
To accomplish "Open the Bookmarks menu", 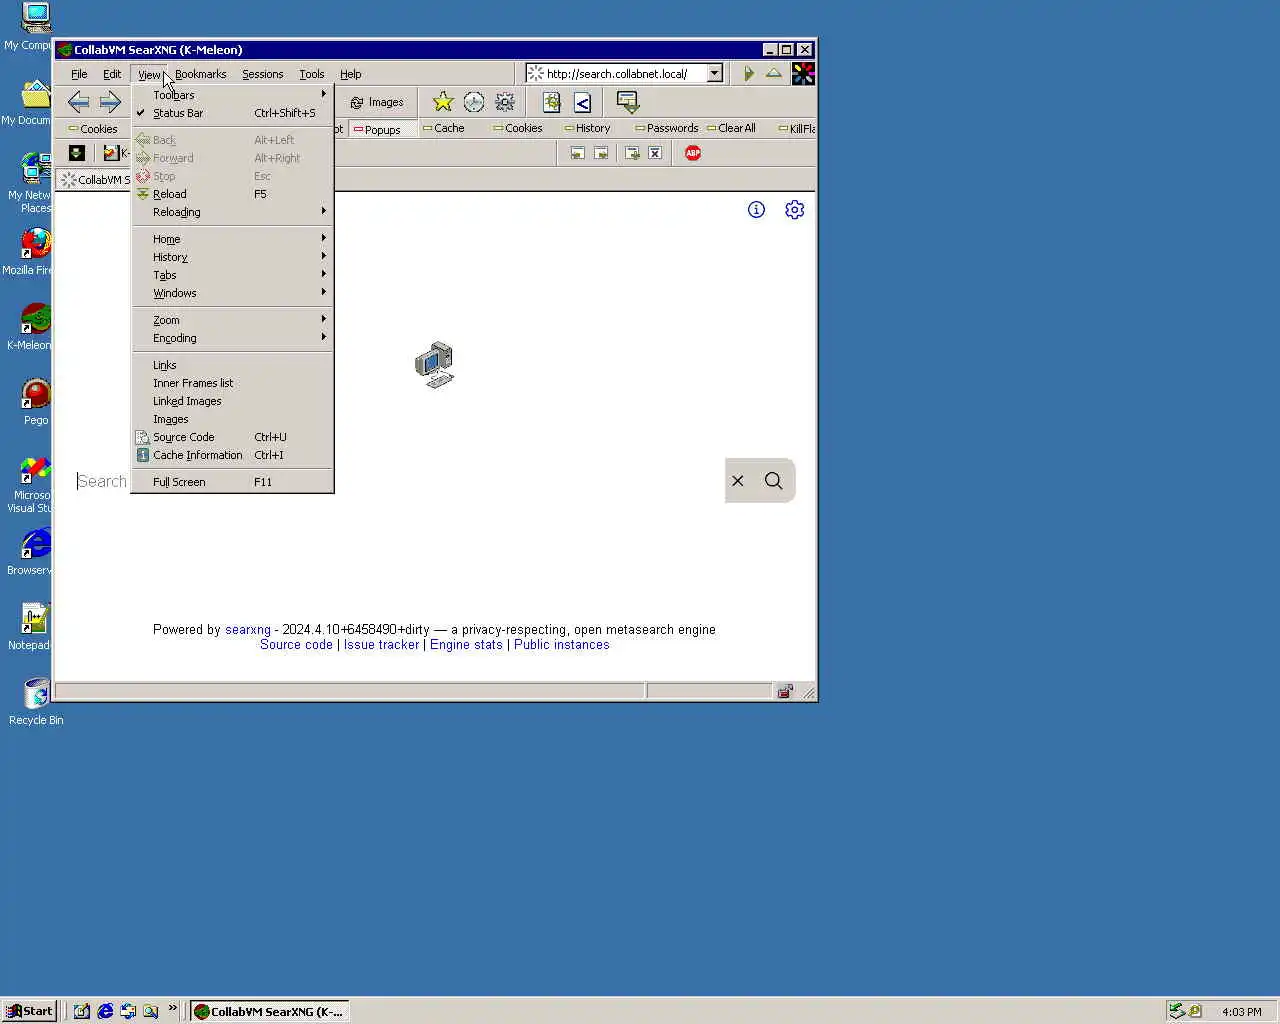I will [200, 74].
